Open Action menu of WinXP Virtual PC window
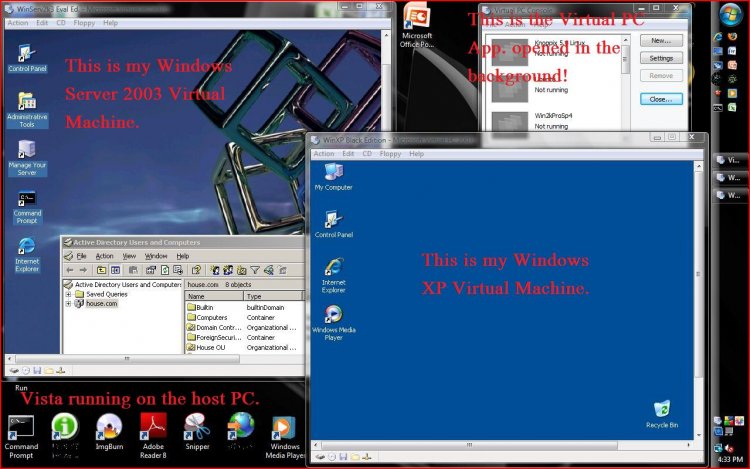 point(324,154)
